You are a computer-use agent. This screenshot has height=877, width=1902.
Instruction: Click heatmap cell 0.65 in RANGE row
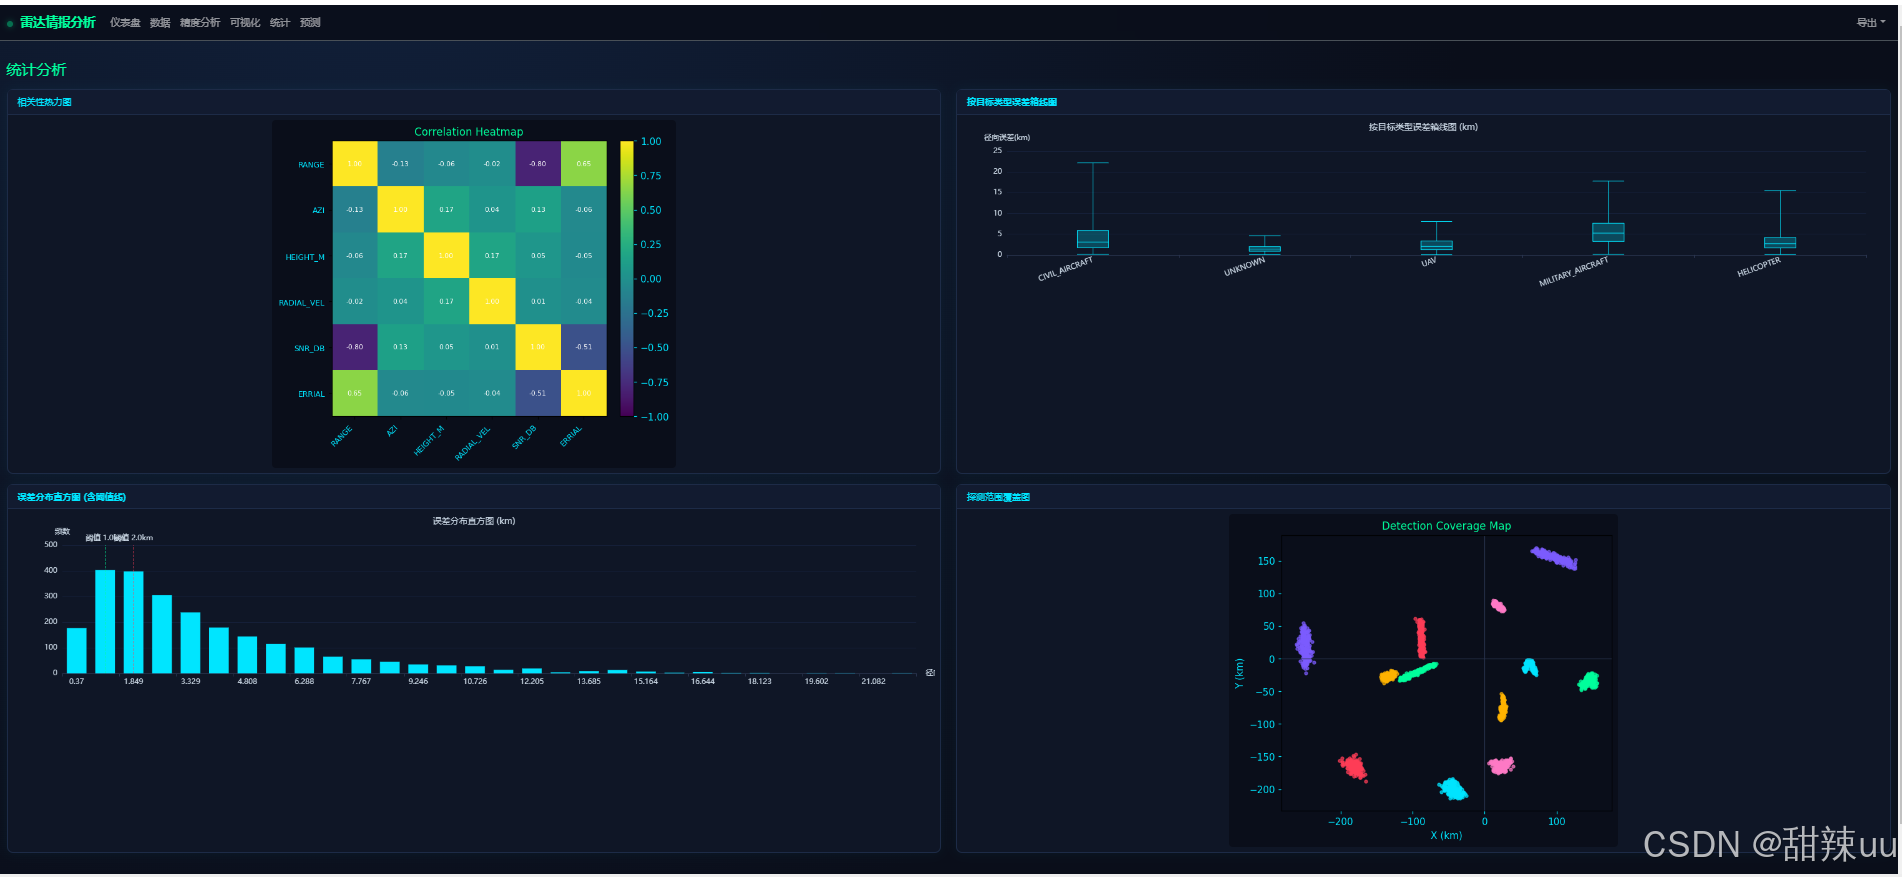(x=584, y=163)
